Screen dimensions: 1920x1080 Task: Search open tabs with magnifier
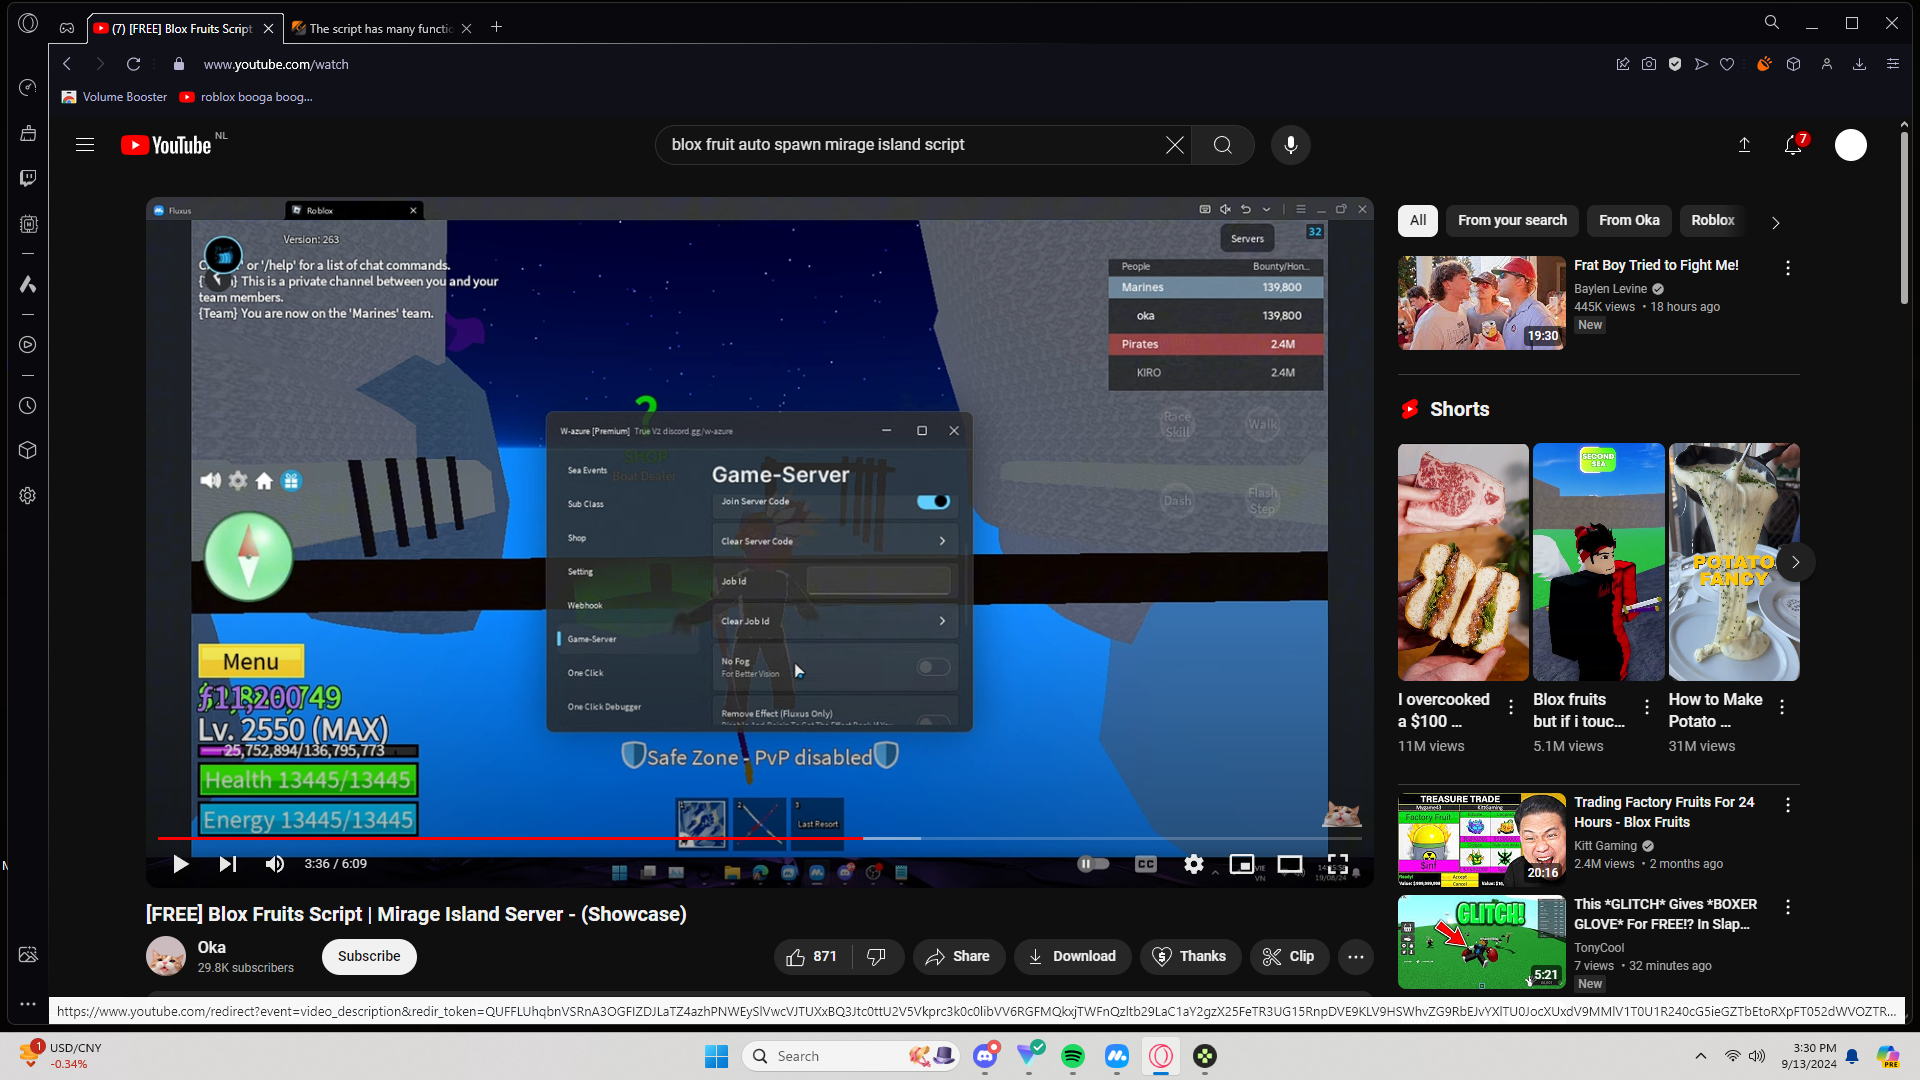tap(1772, 23)
